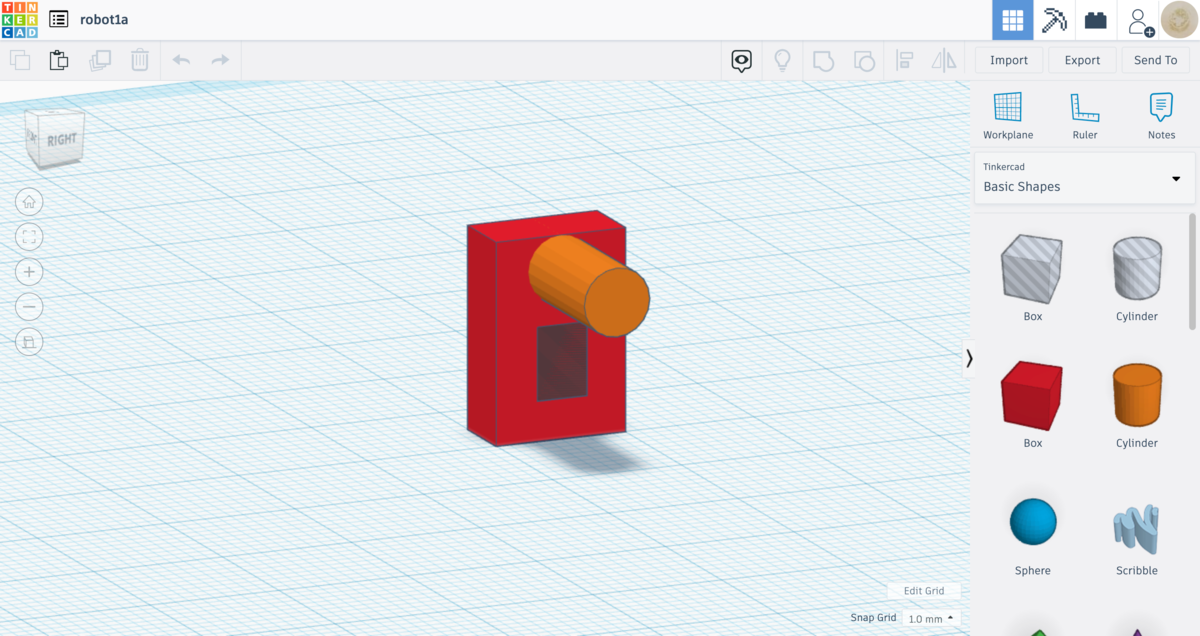This screenshot has width=1200, height=636.
Task: Click the Undo arrow
Action: (x=181, y=60)
